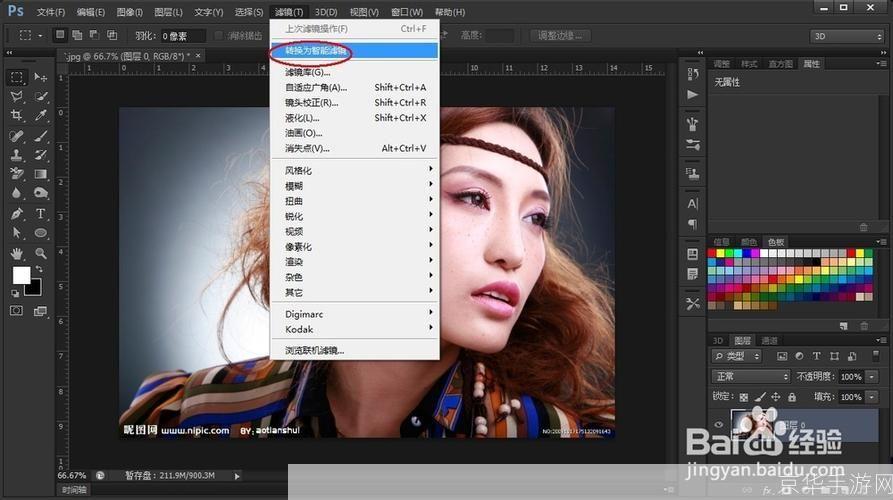Open the fill 100% slider arrow
The image size is (893, 500).
872,397
